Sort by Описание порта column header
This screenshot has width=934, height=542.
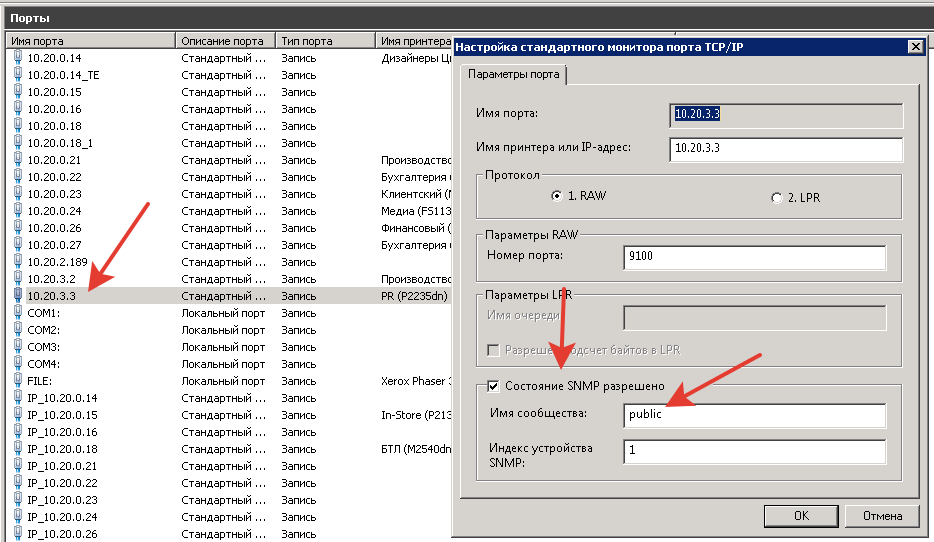225,41
